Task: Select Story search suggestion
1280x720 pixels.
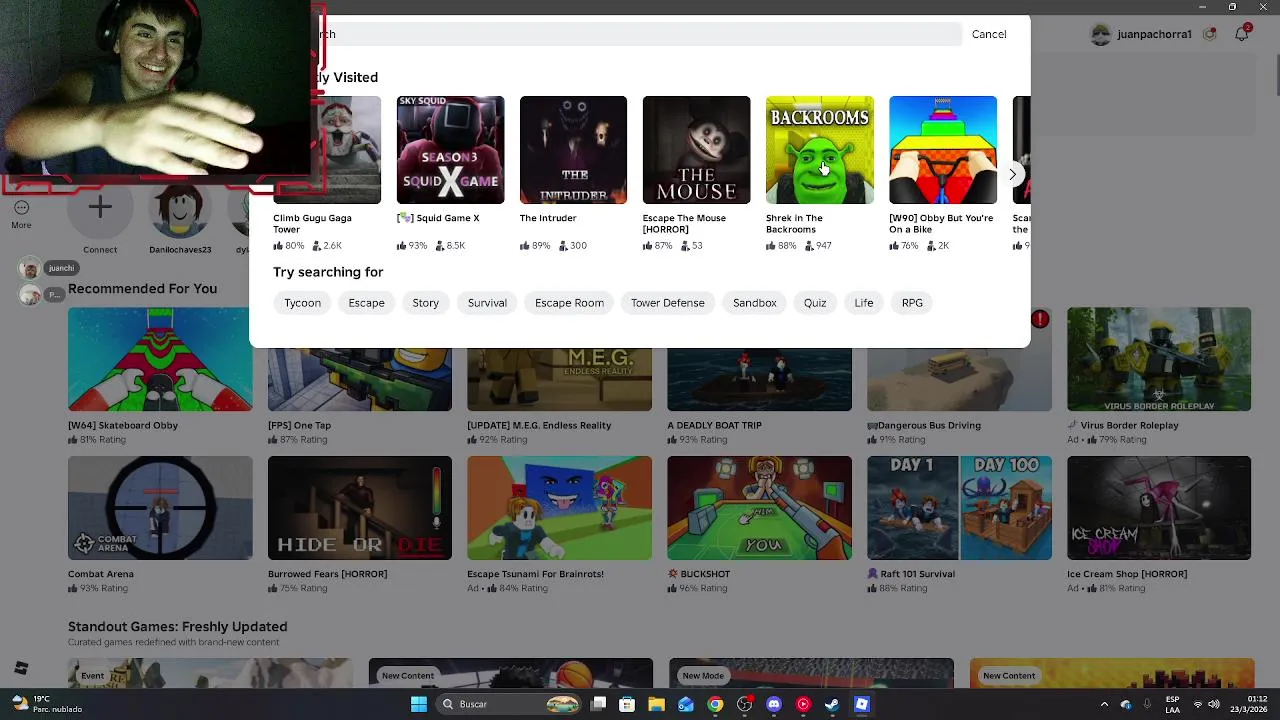Action: click(425, 303)
